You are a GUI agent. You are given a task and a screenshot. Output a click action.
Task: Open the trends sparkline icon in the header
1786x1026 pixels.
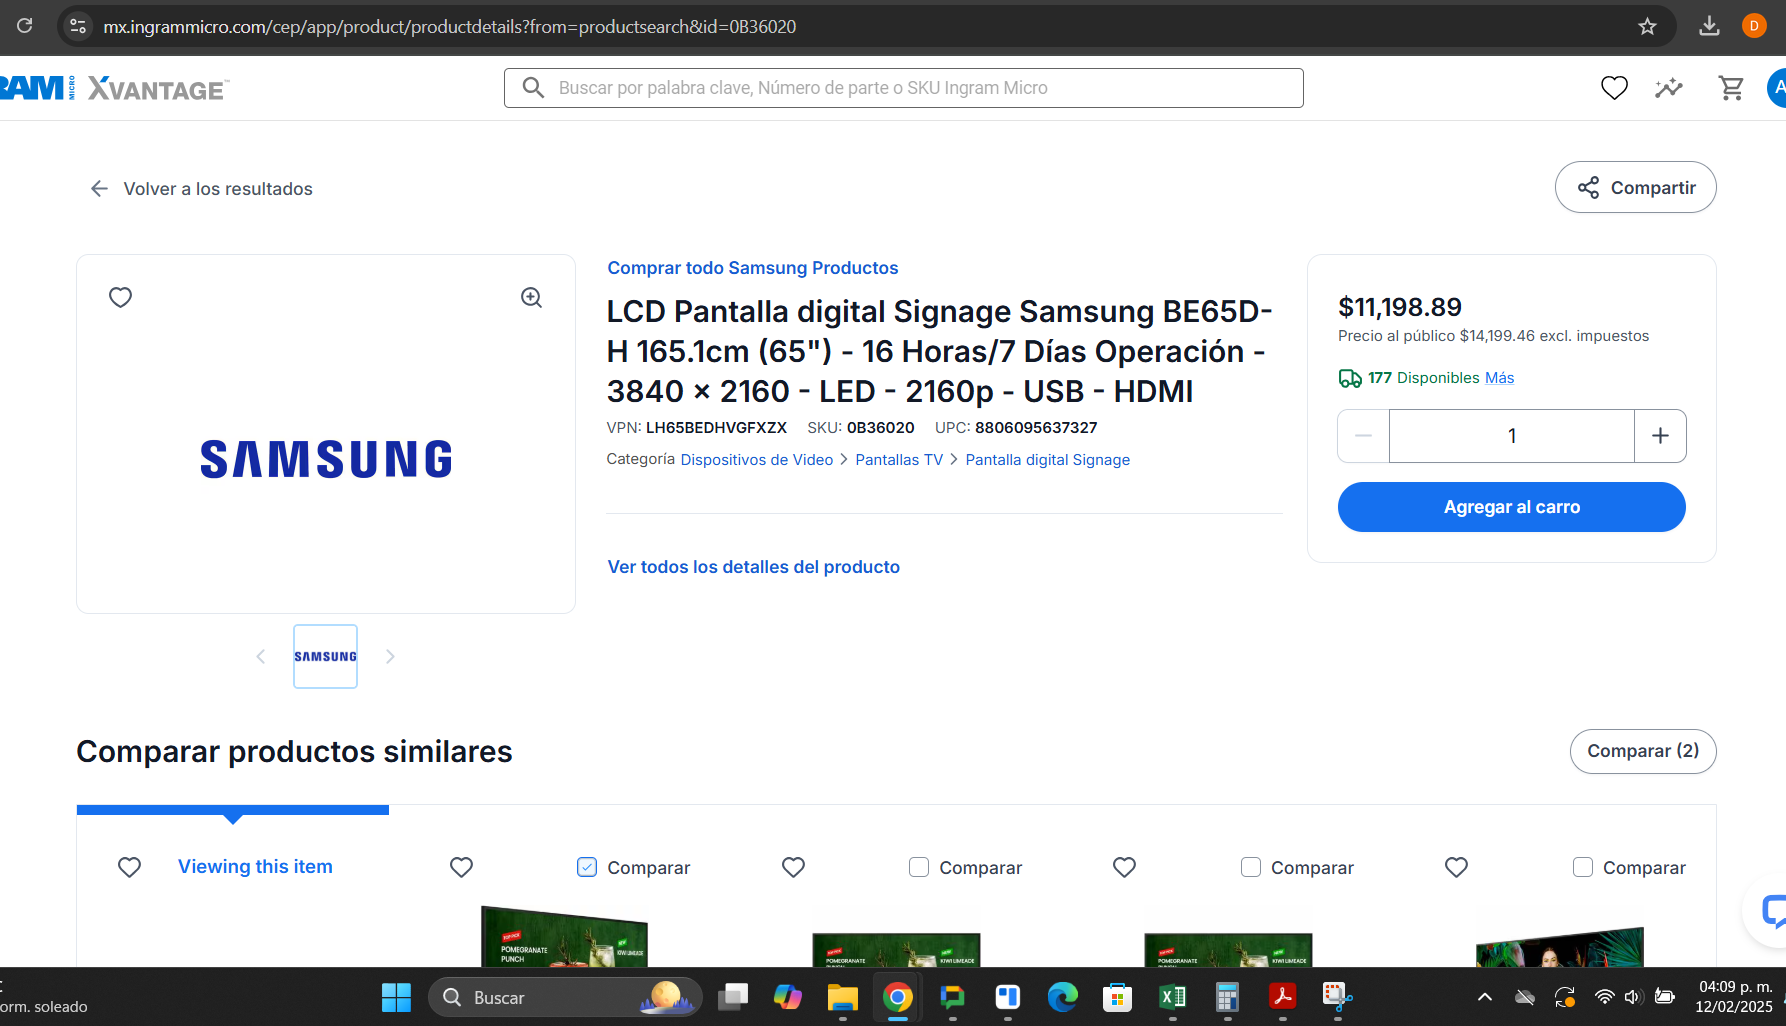(x=1668, y=88)
